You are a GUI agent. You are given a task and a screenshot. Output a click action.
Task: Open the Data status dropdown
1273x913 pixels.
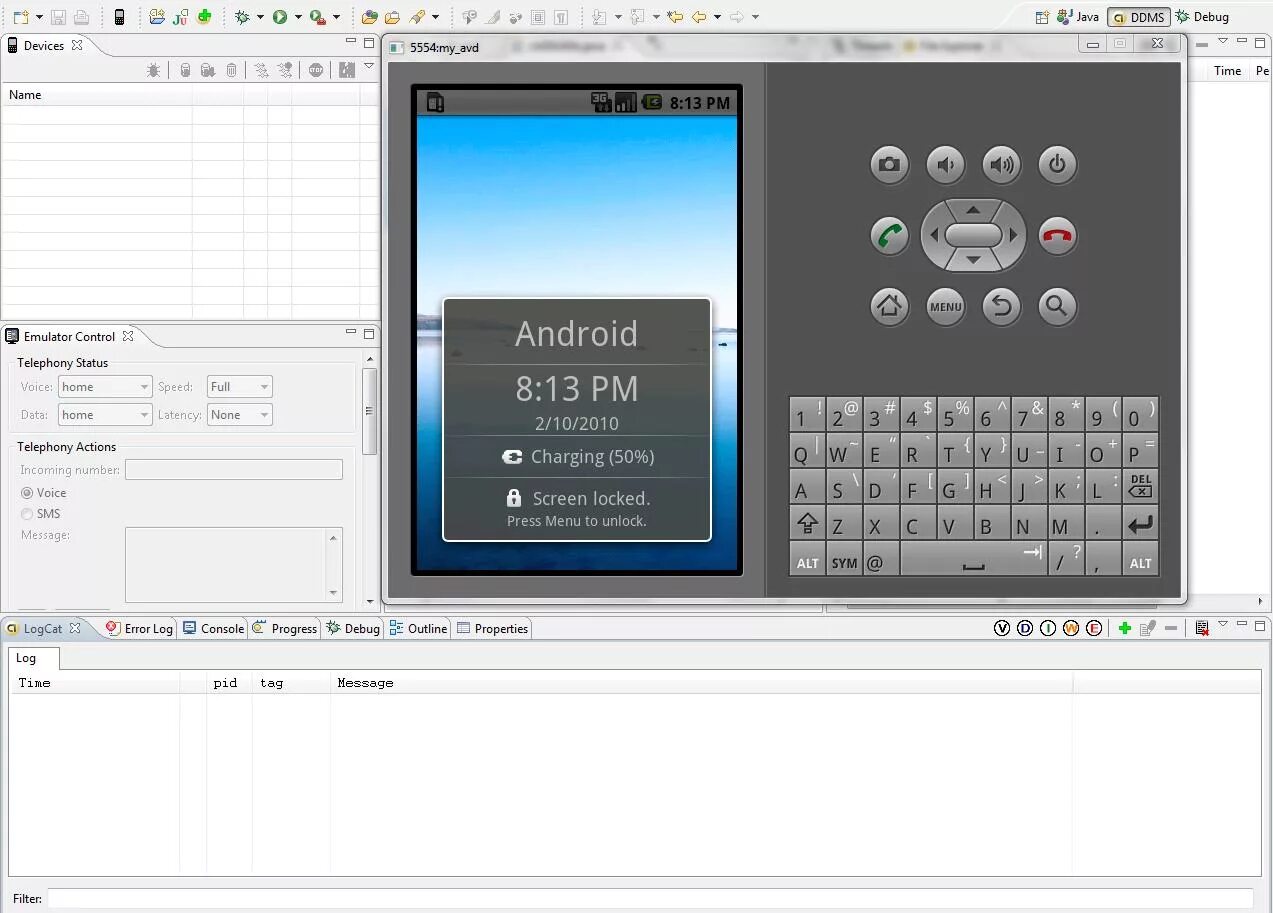[x=105, y=415]
